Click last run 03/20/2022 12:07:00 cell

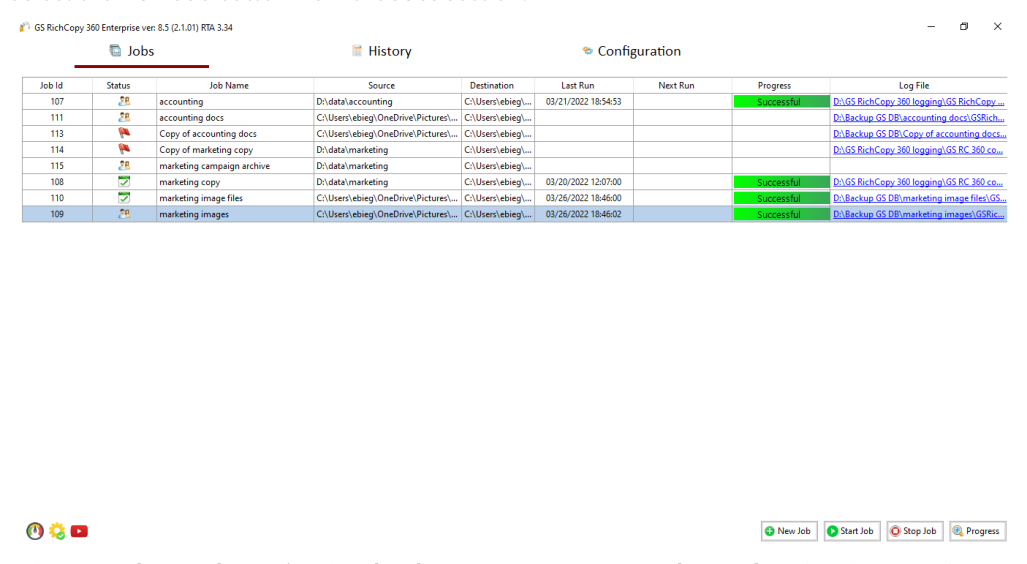(x=584, y=181)
